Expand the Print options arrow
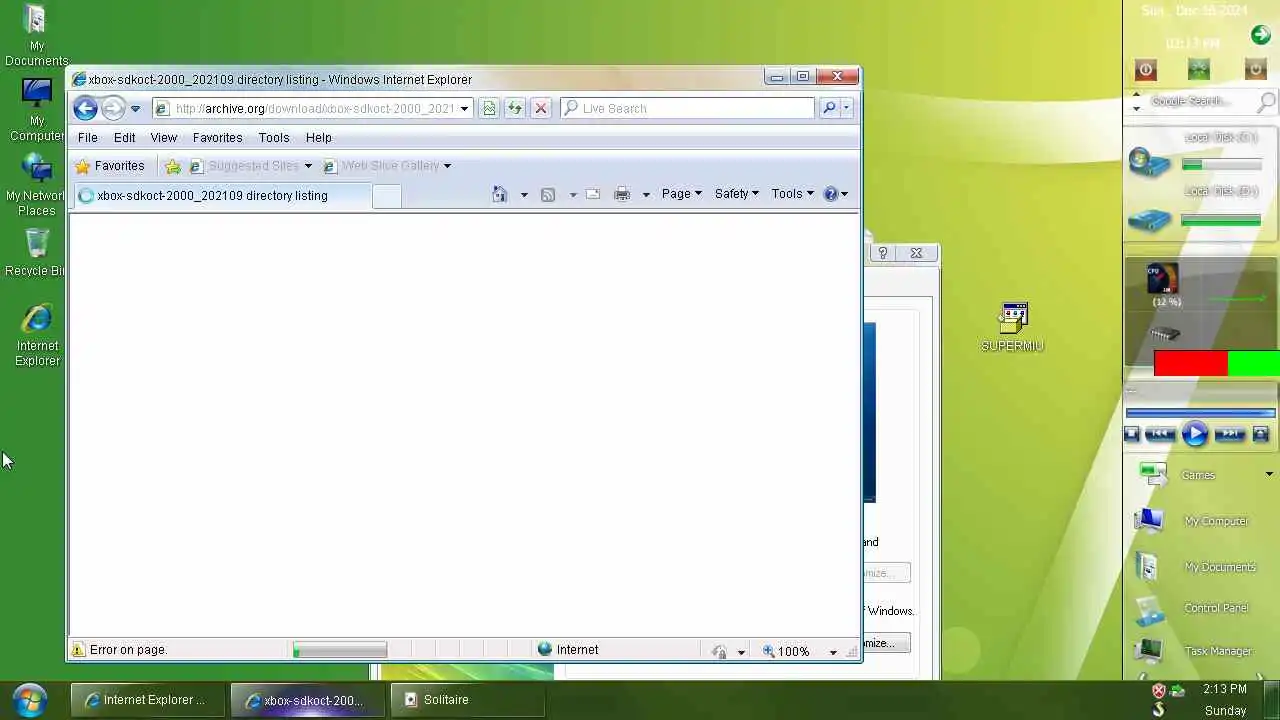This screenshot has width=1280, height=720. coord(646,195)
